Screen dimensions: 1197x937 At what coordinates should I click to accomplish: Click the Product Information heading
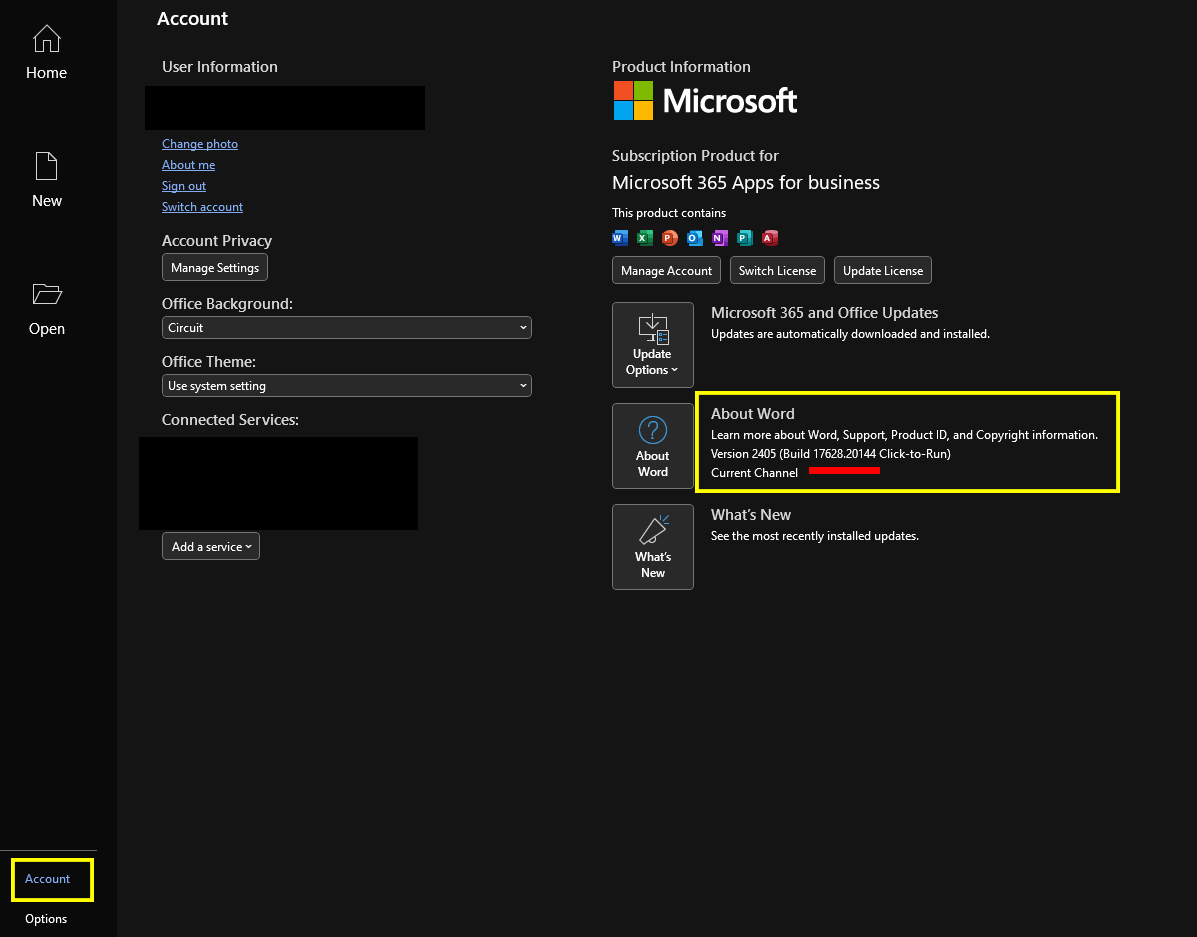coord(681,66)
